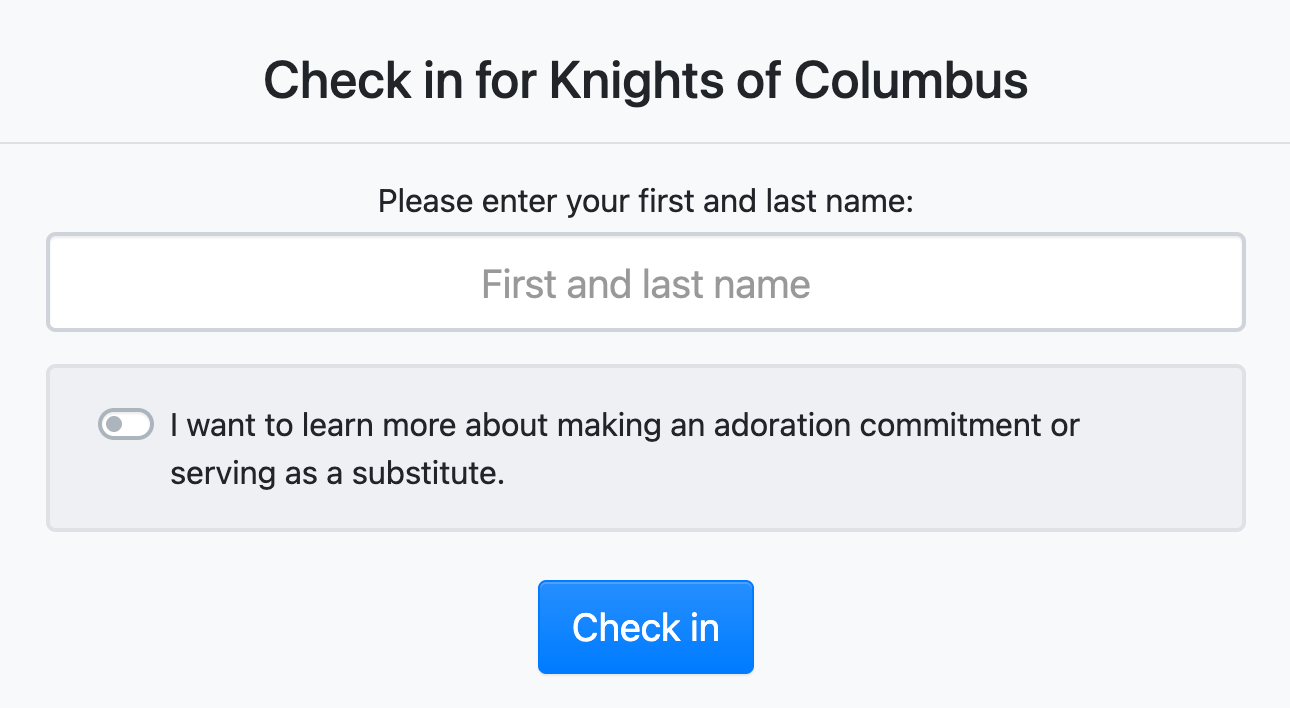Place cursor in the name entry box
The height and width of the screenshot is (708, 1290).
(645, 283)
